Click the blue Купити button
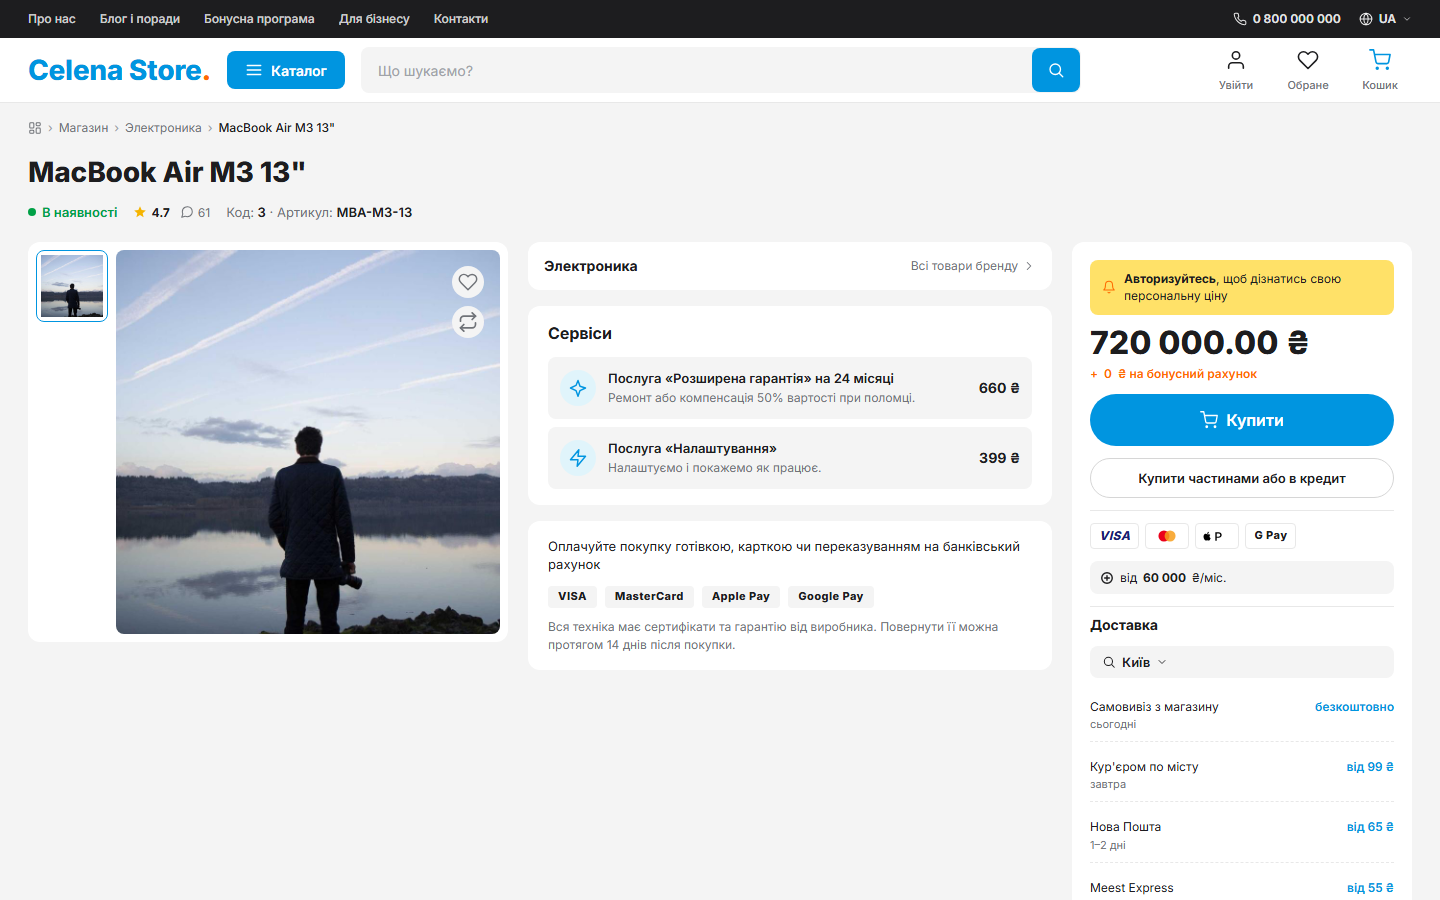1440x900 pixels. (1242, 420)
